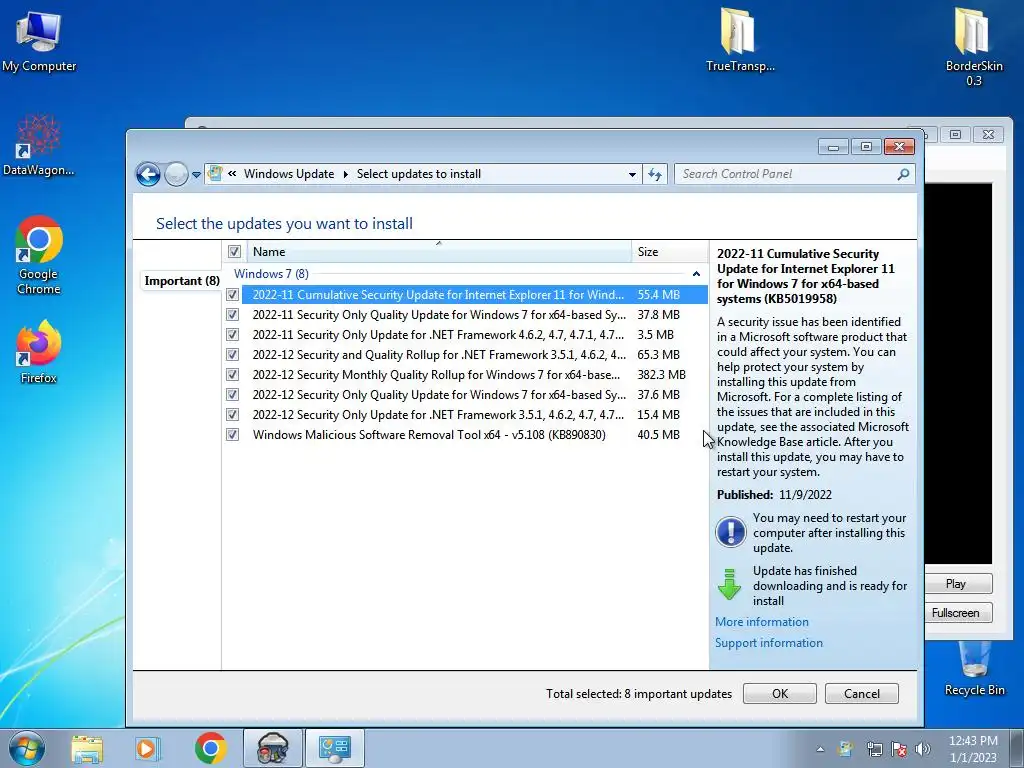1024x768 pixels.
Task: Click the 65.3 MB size value
Action: click(658, 355)
